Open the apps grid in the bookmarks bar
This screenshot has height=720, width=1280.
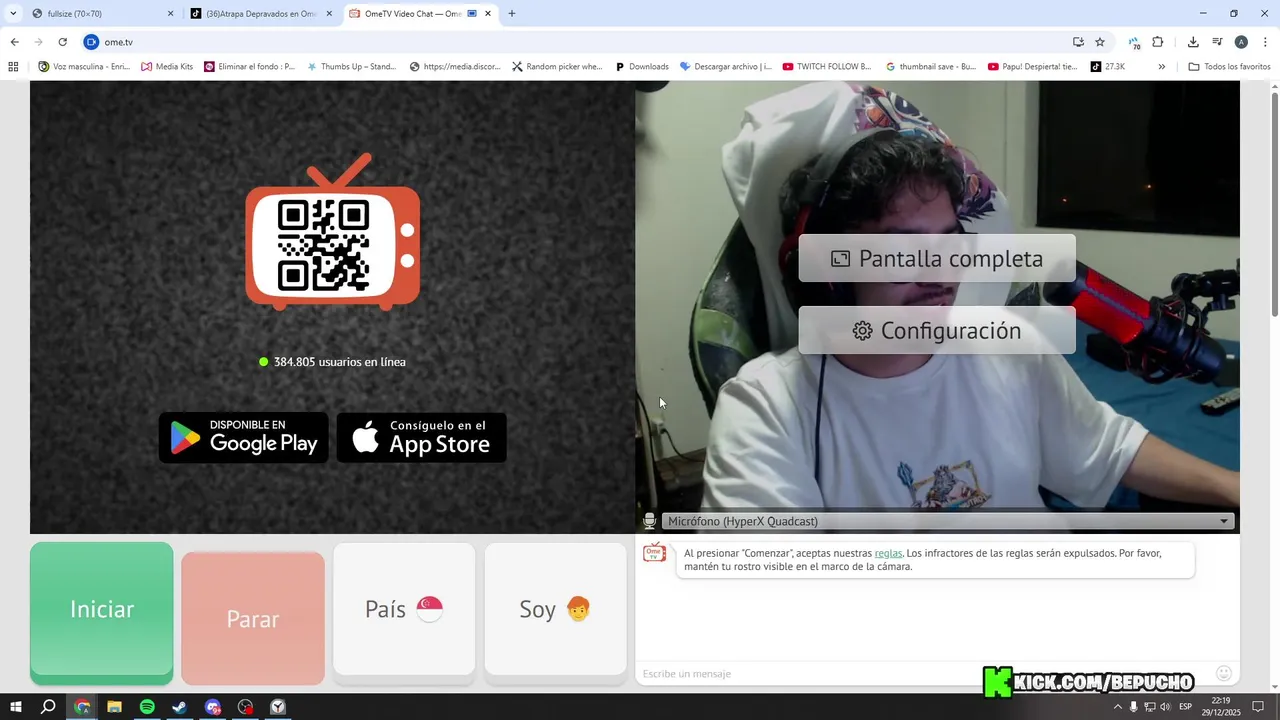(x=13, y=67)
